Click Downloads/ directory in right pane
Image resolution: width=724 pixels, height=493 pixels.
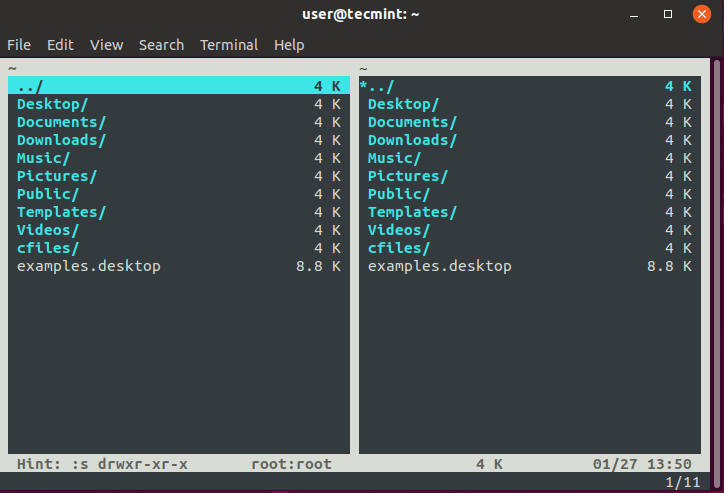pyautogui.click(x=412, y=140)
